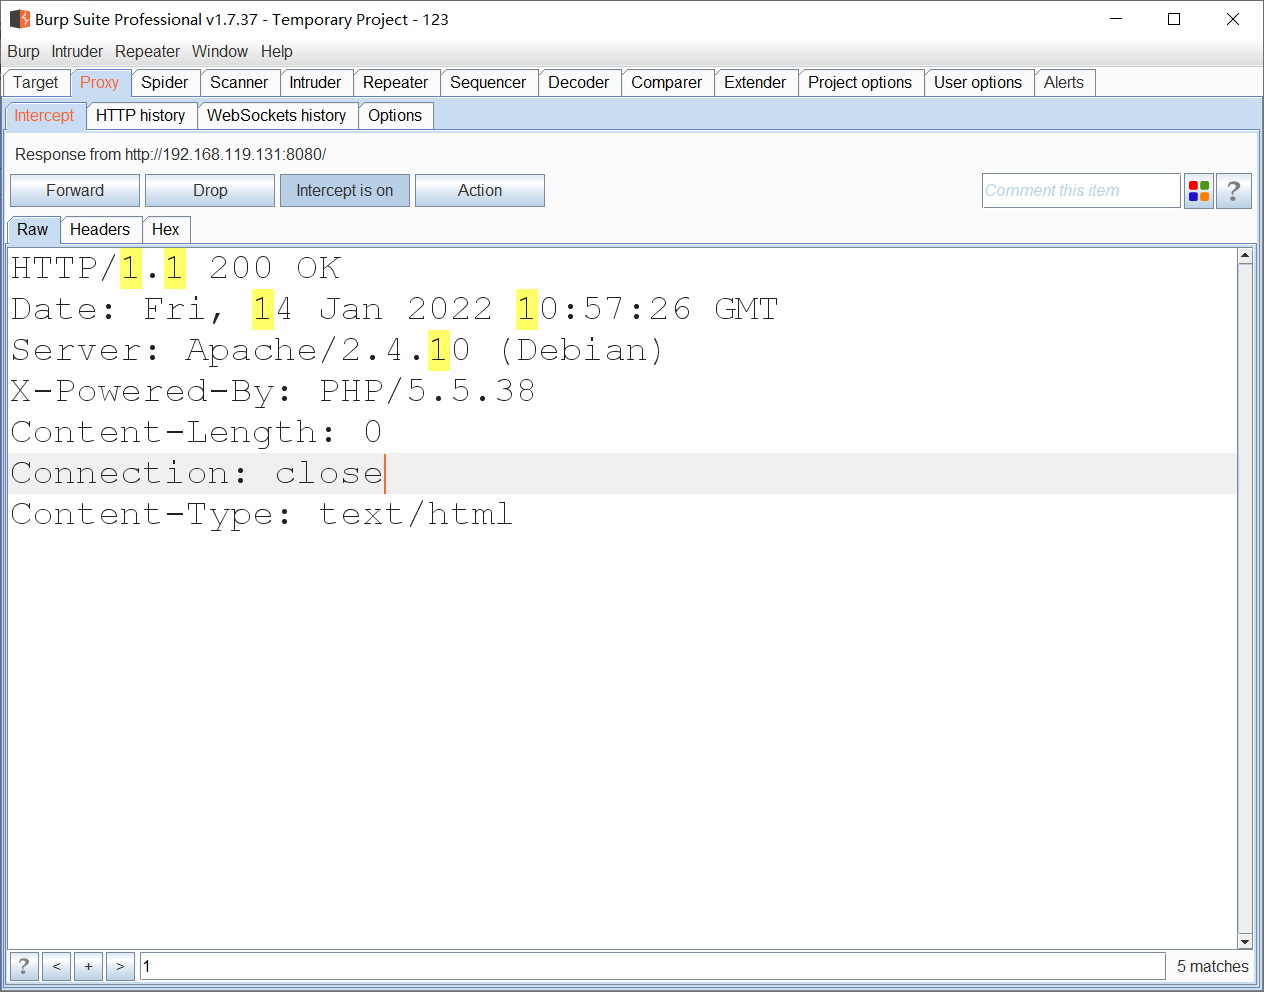Screen dimensions: 1264x992
Task: Open the help question mark near comment field
Action: coord(1233,190)
